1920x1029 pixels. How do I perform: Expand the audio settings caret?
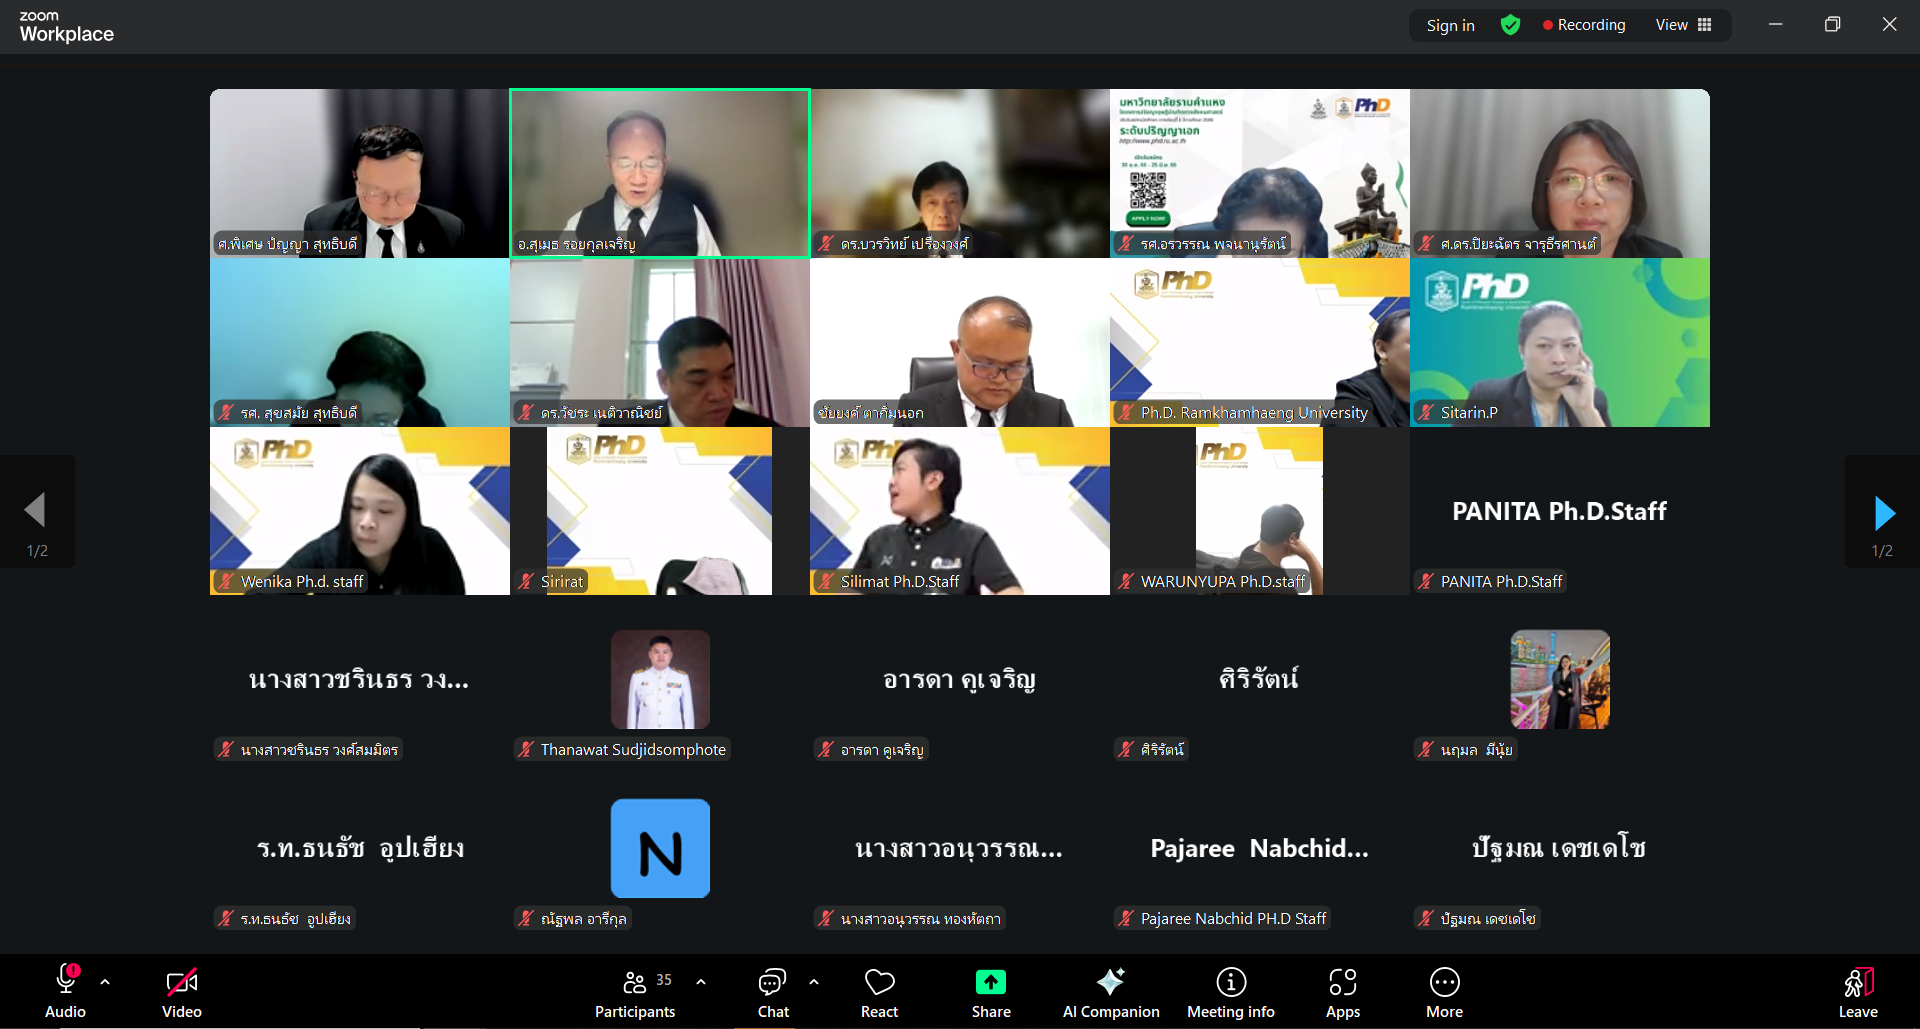pyautogui.click(x=105, y=982)
